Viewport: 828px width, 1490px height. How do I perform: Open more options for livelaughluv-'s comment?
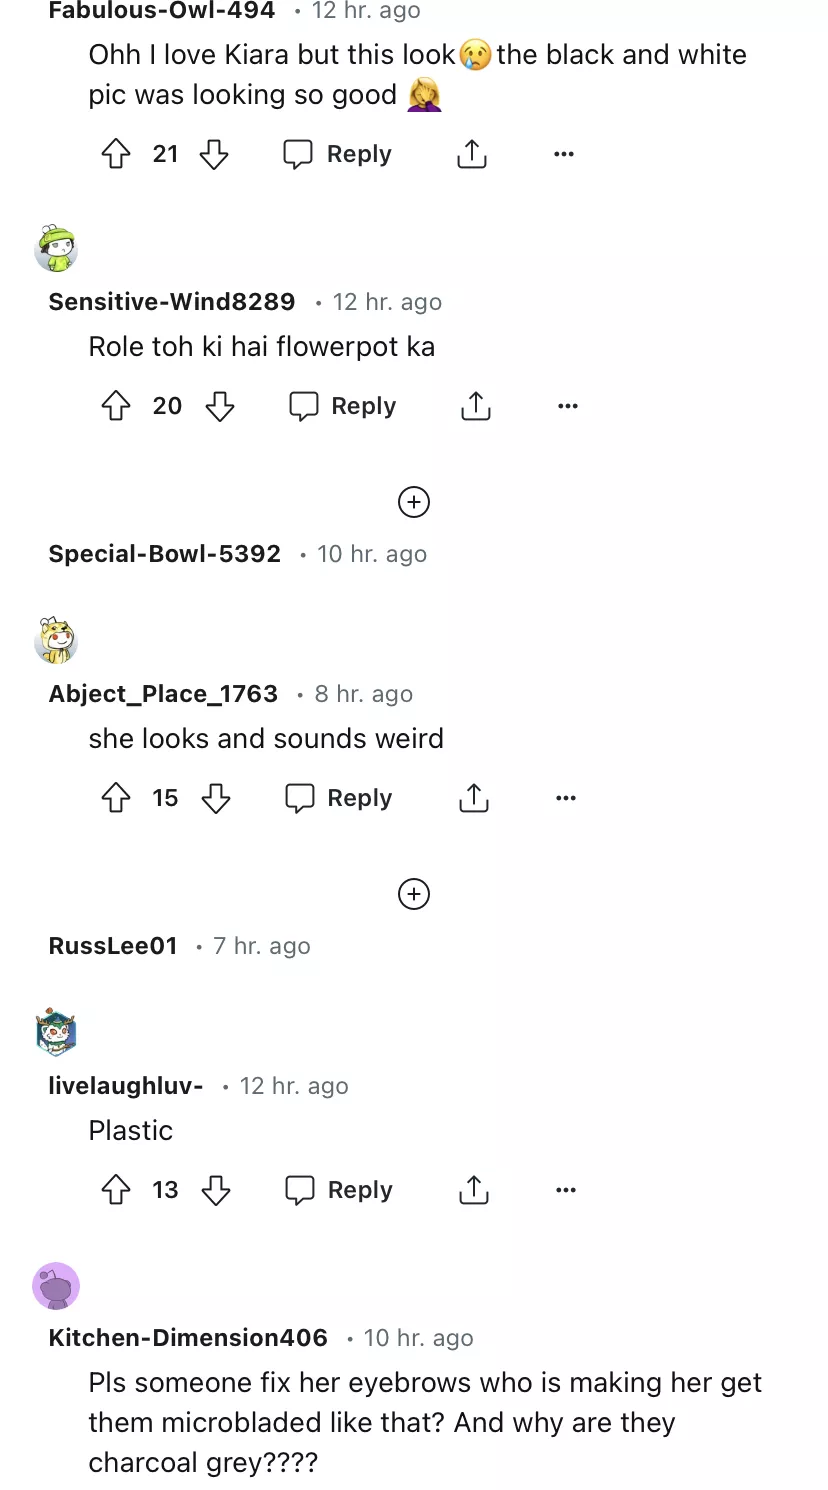pos(566,1190)
